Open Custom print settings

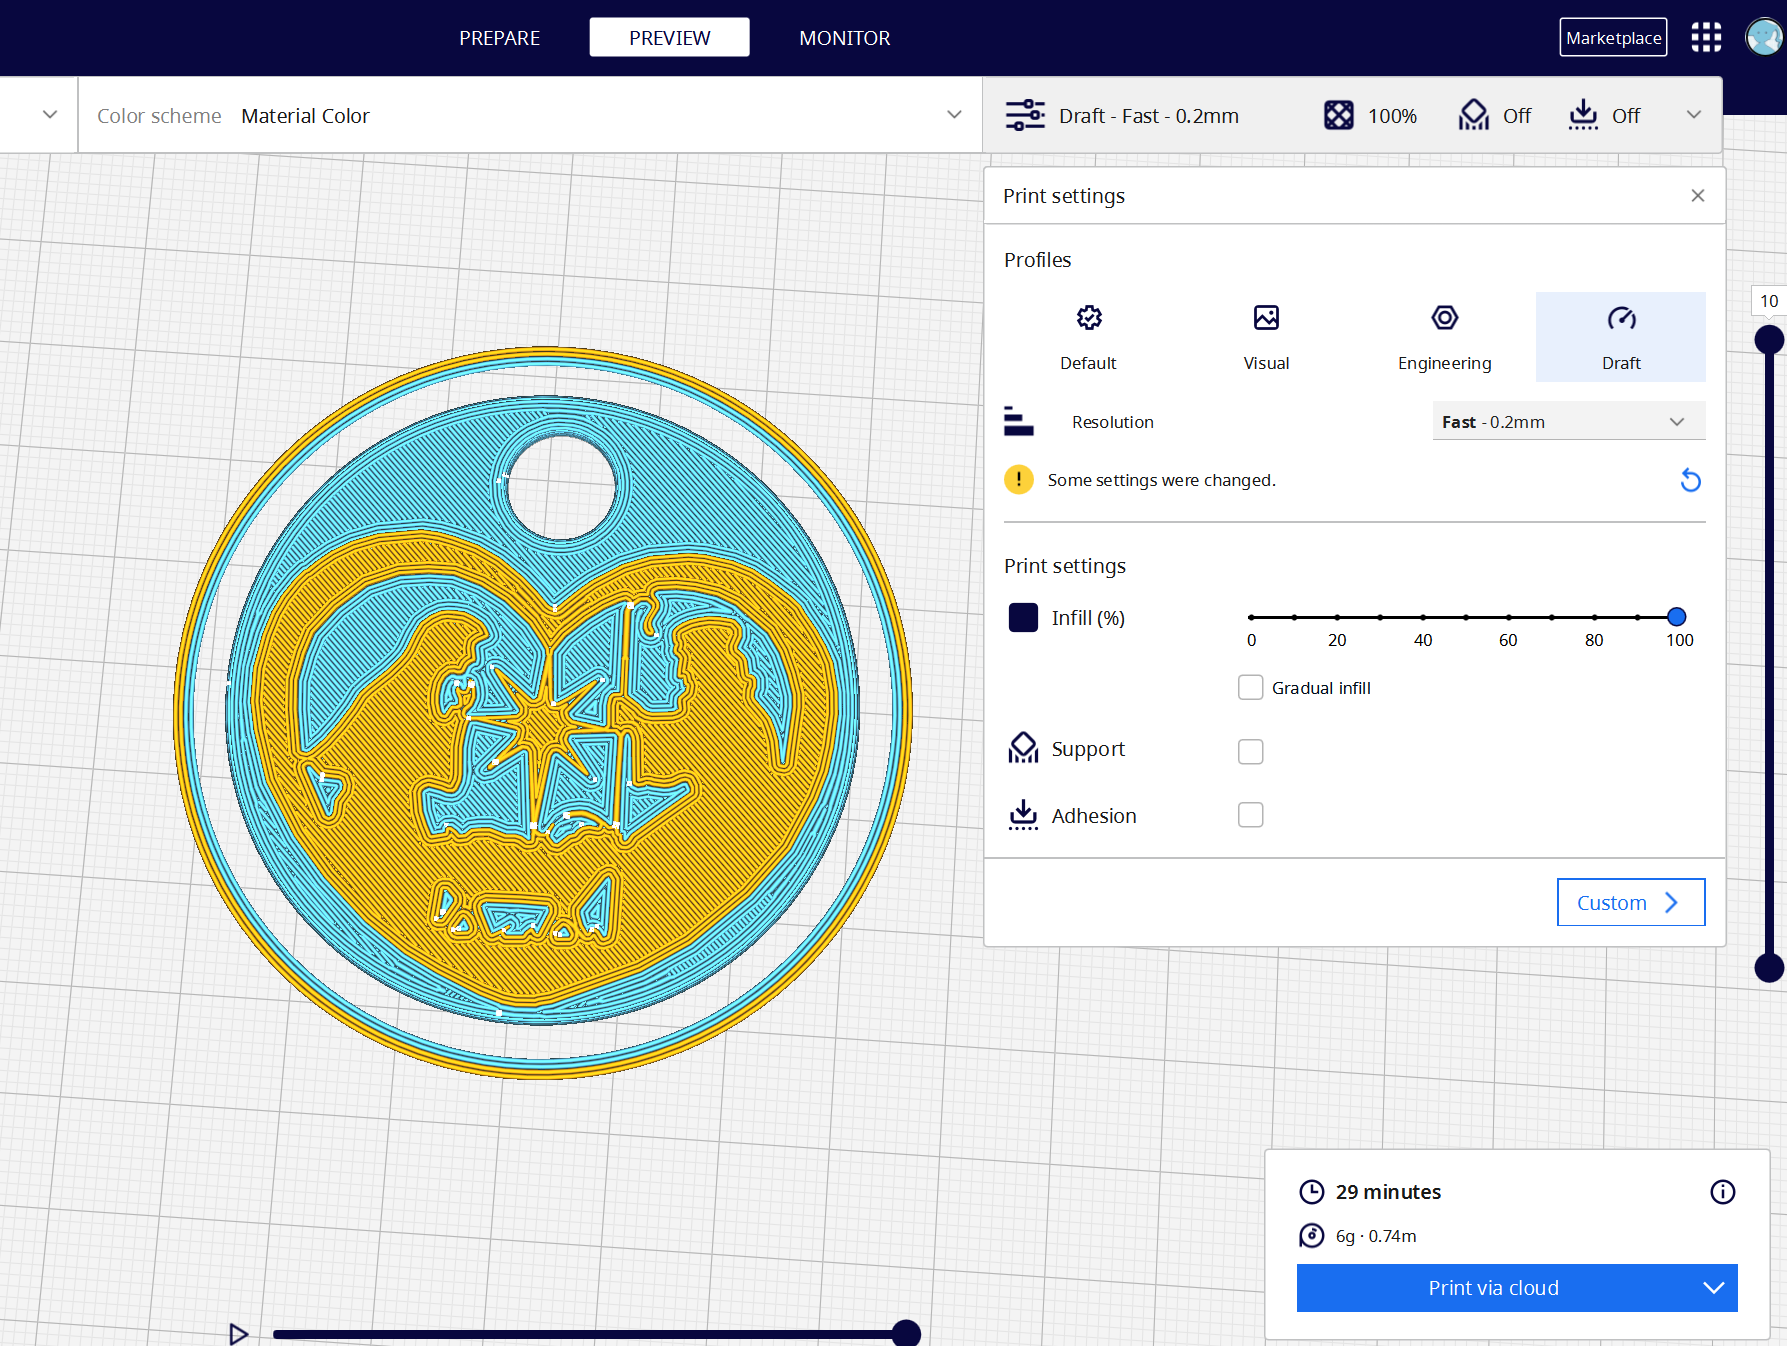(x=1630, y=902)
